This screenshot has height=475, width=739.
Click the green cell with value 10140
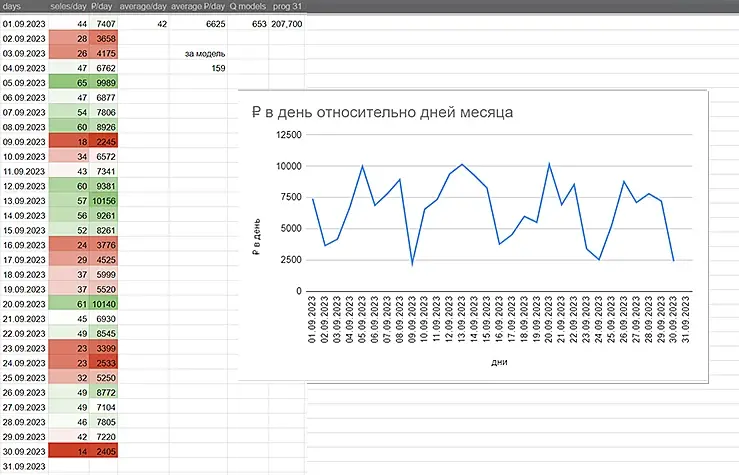pos(104,304)
